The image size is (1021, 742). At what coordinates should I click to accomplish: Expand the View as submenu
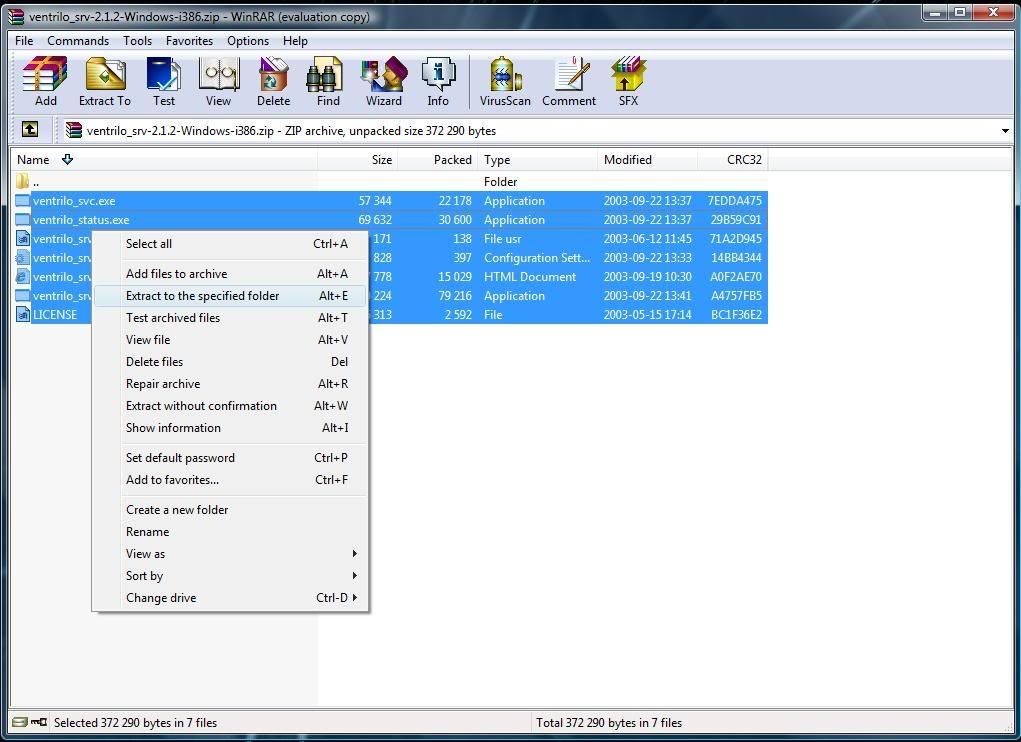click(354, 554)
